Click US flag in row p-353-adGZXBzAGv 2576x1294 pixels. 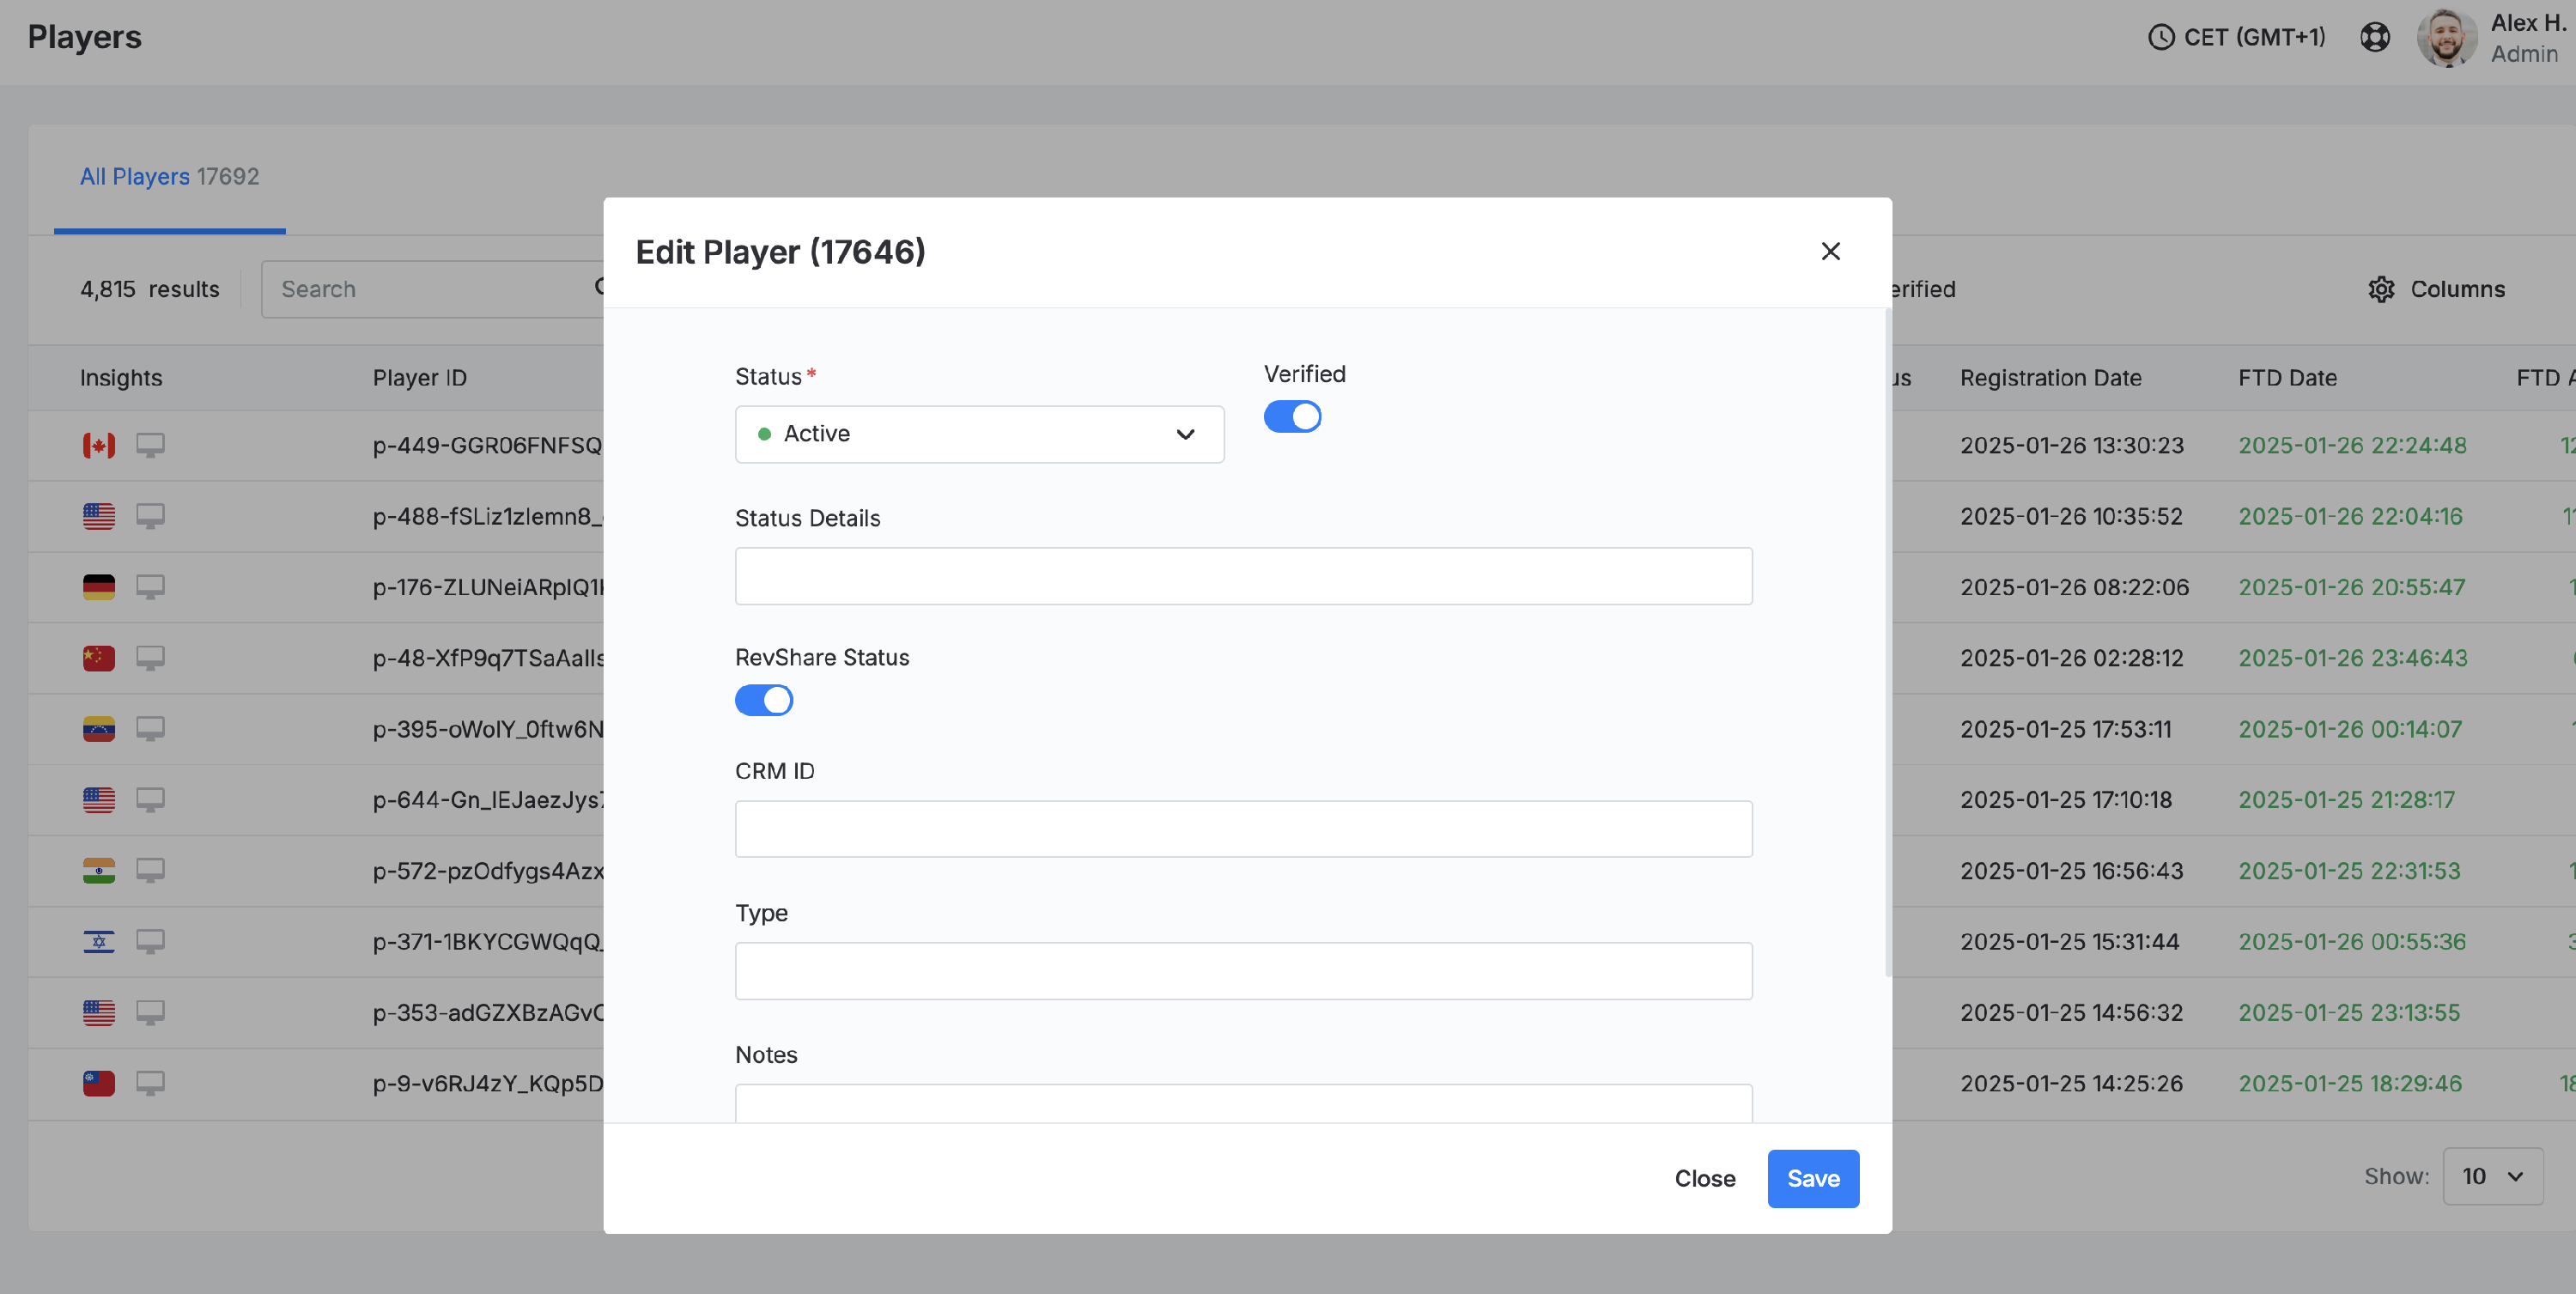98,1013
